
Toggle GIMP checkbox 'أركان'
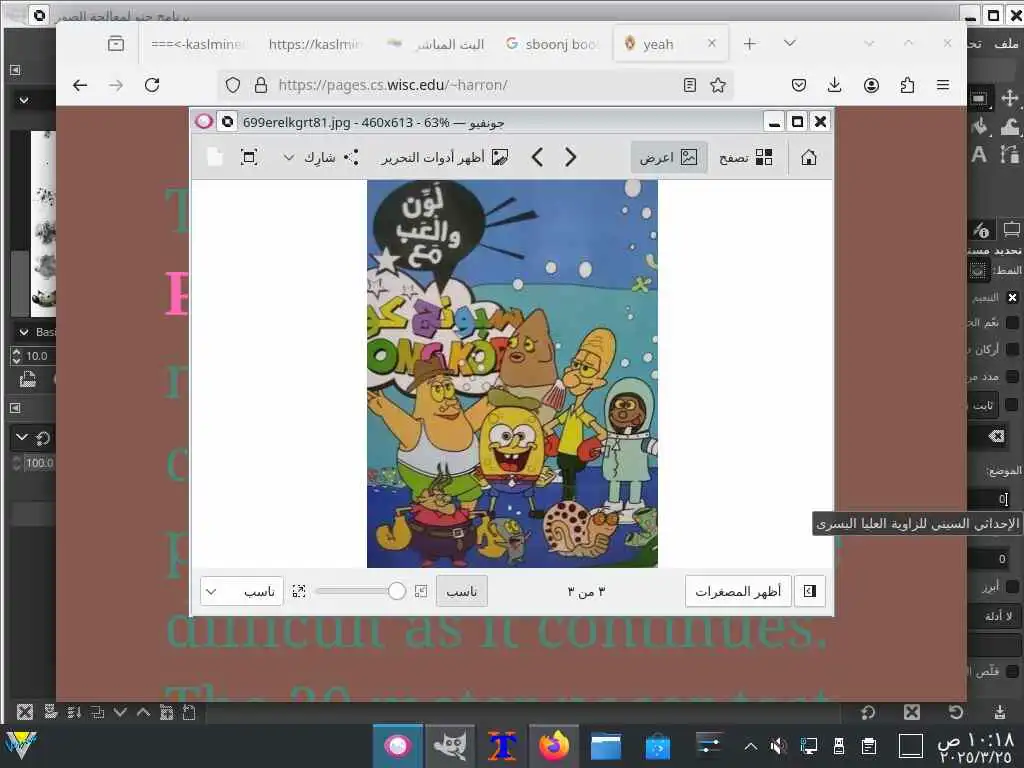point(1012,349)
